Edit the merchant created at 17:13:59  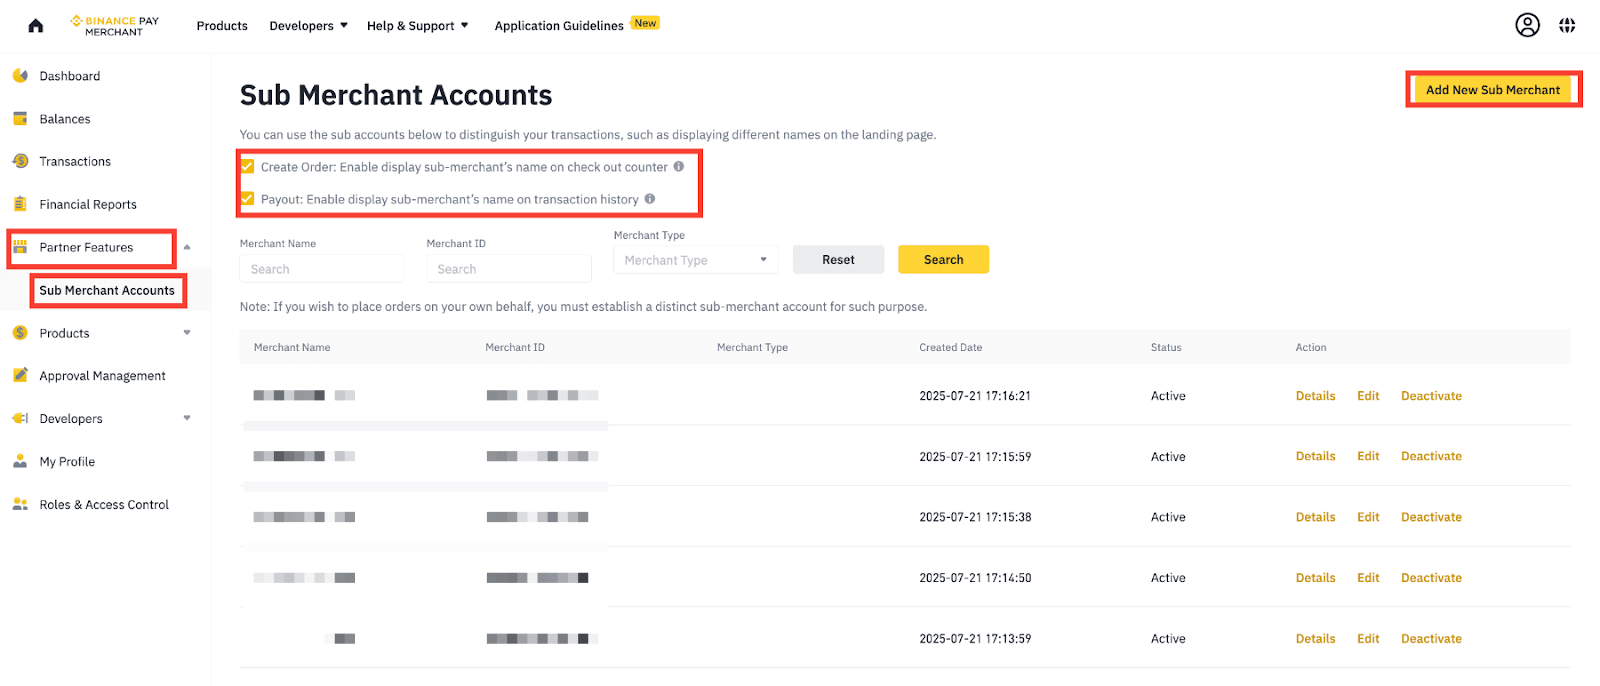pos(1368,639)
